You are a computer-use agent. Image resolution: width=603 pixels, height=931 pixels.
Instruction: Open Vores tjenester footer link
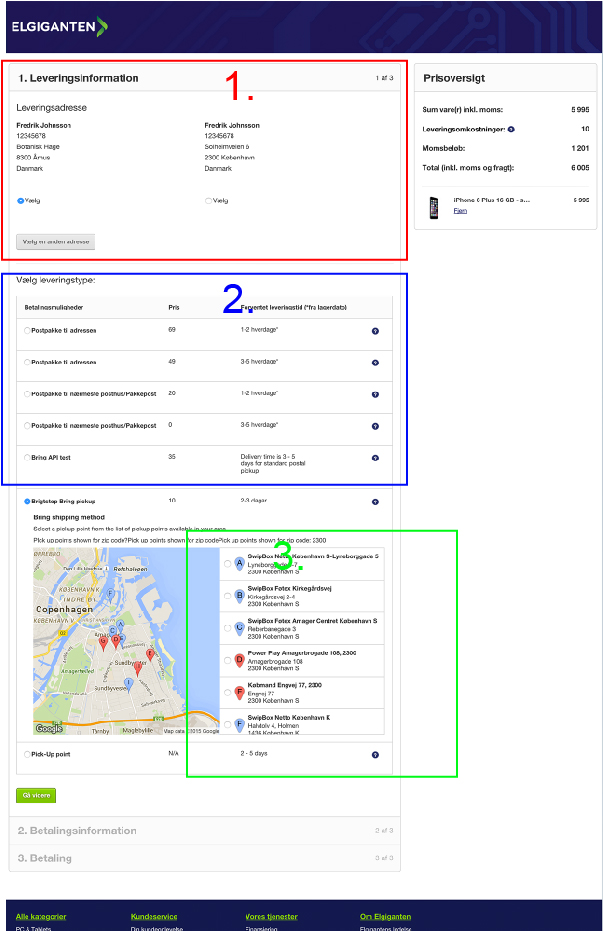click(271, 917)
